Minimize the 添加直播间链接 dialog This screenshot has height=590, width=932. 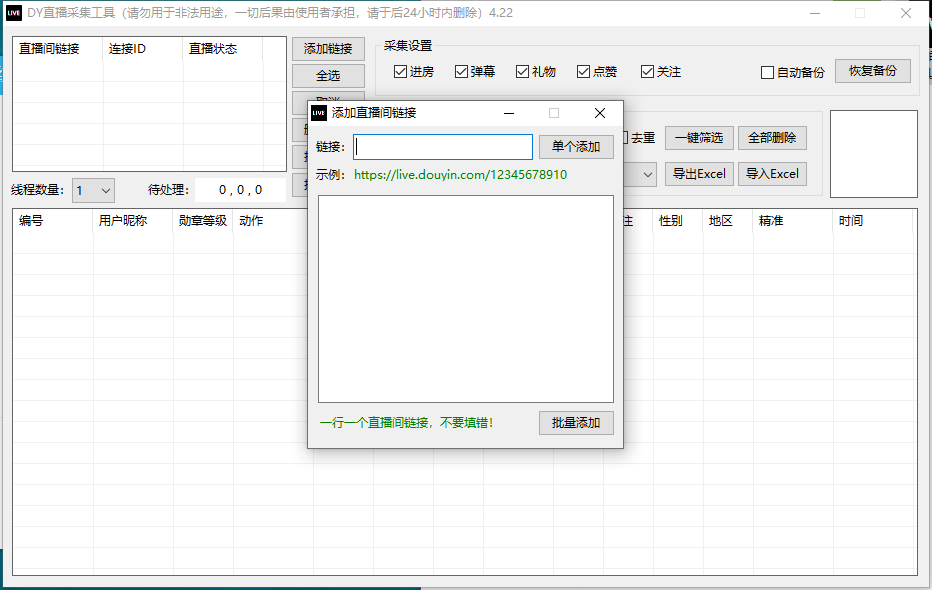508,113
